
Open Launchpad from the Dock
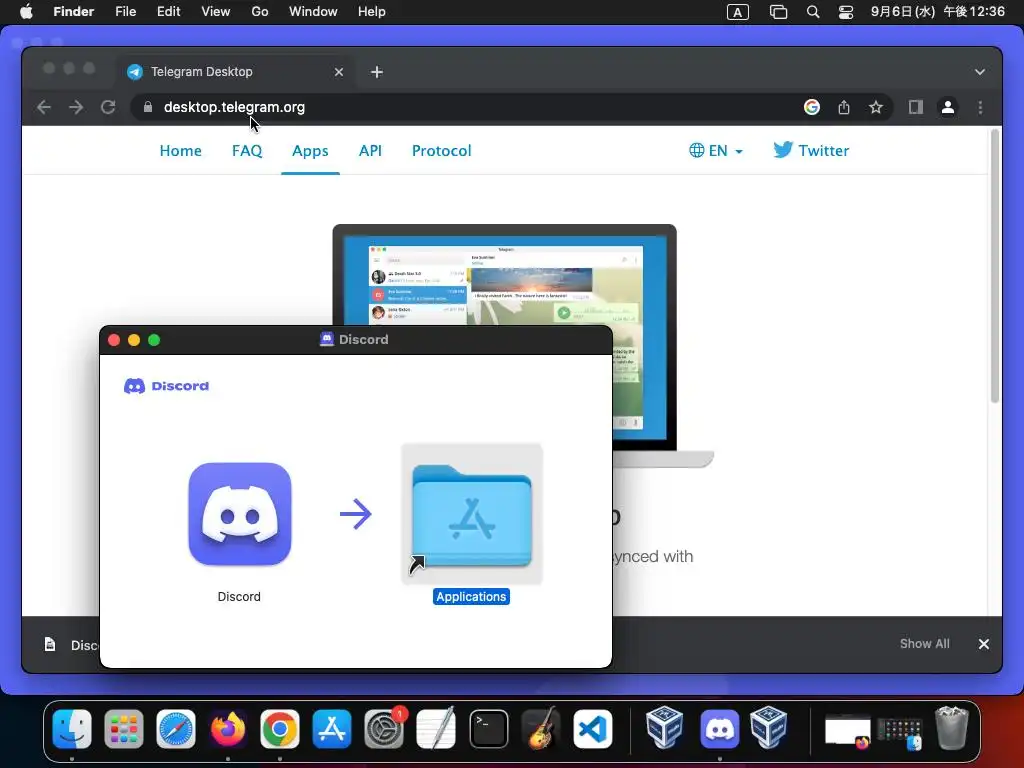coord(123,728)
